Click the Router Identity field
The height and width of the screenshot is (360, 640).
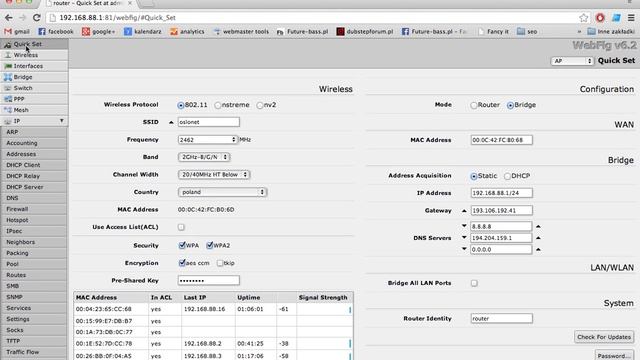tap(501, 318)
